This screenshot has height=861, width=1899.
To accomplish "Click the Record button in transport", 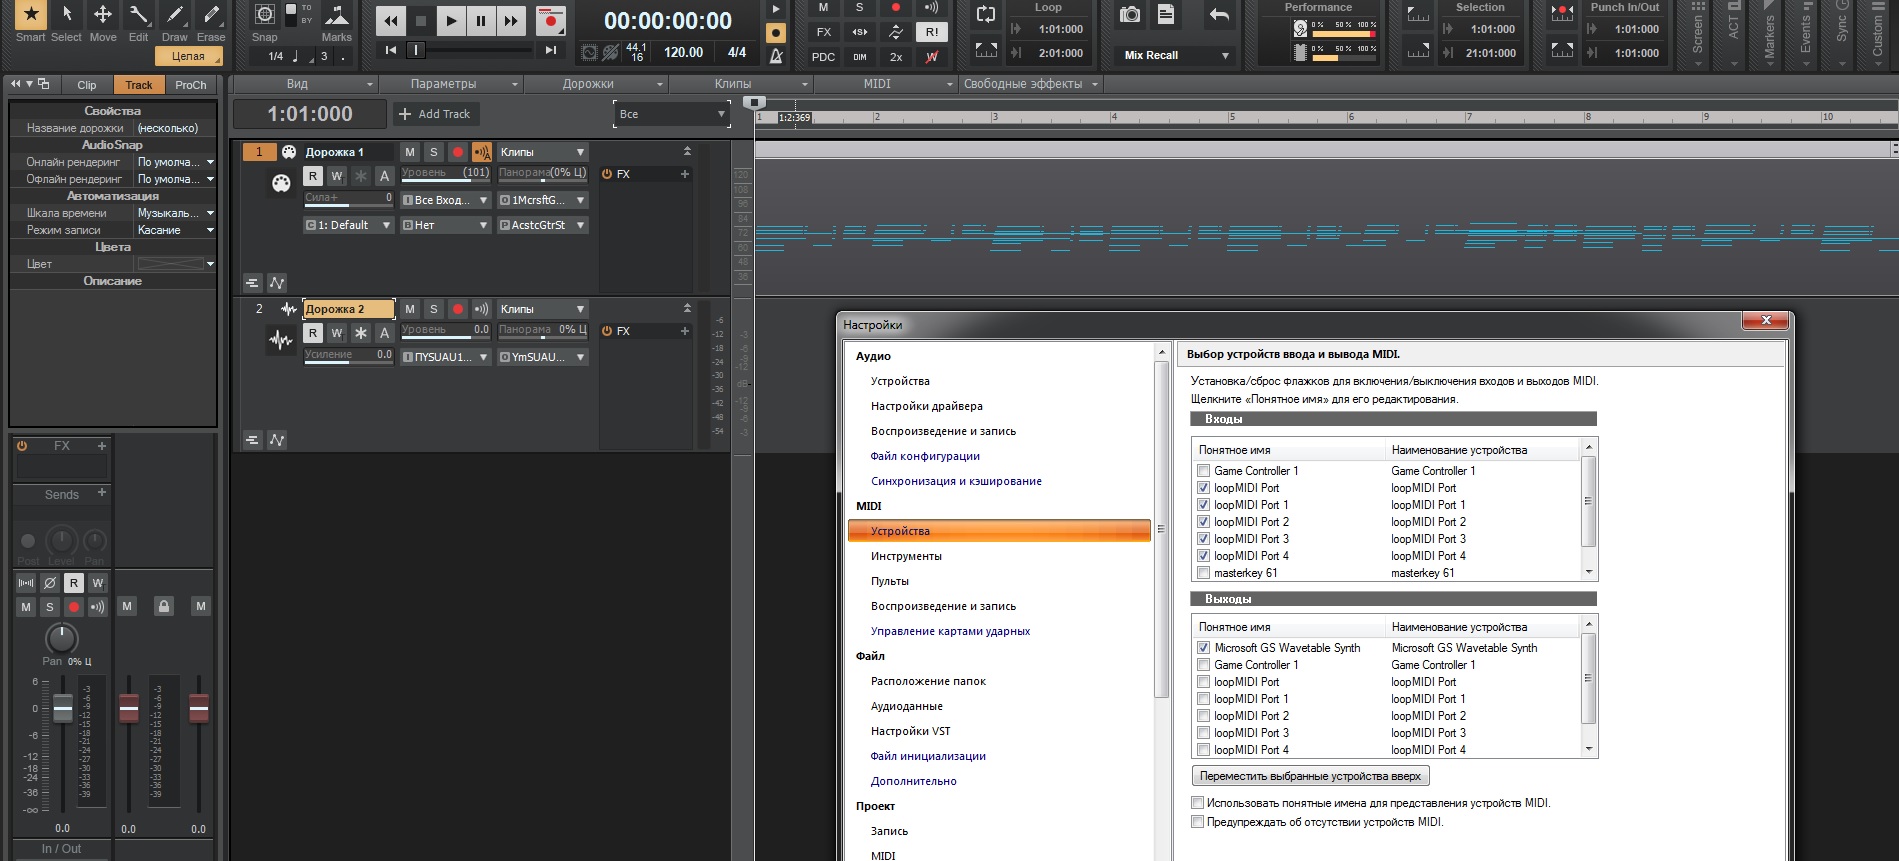I will [x=549, y=21].
